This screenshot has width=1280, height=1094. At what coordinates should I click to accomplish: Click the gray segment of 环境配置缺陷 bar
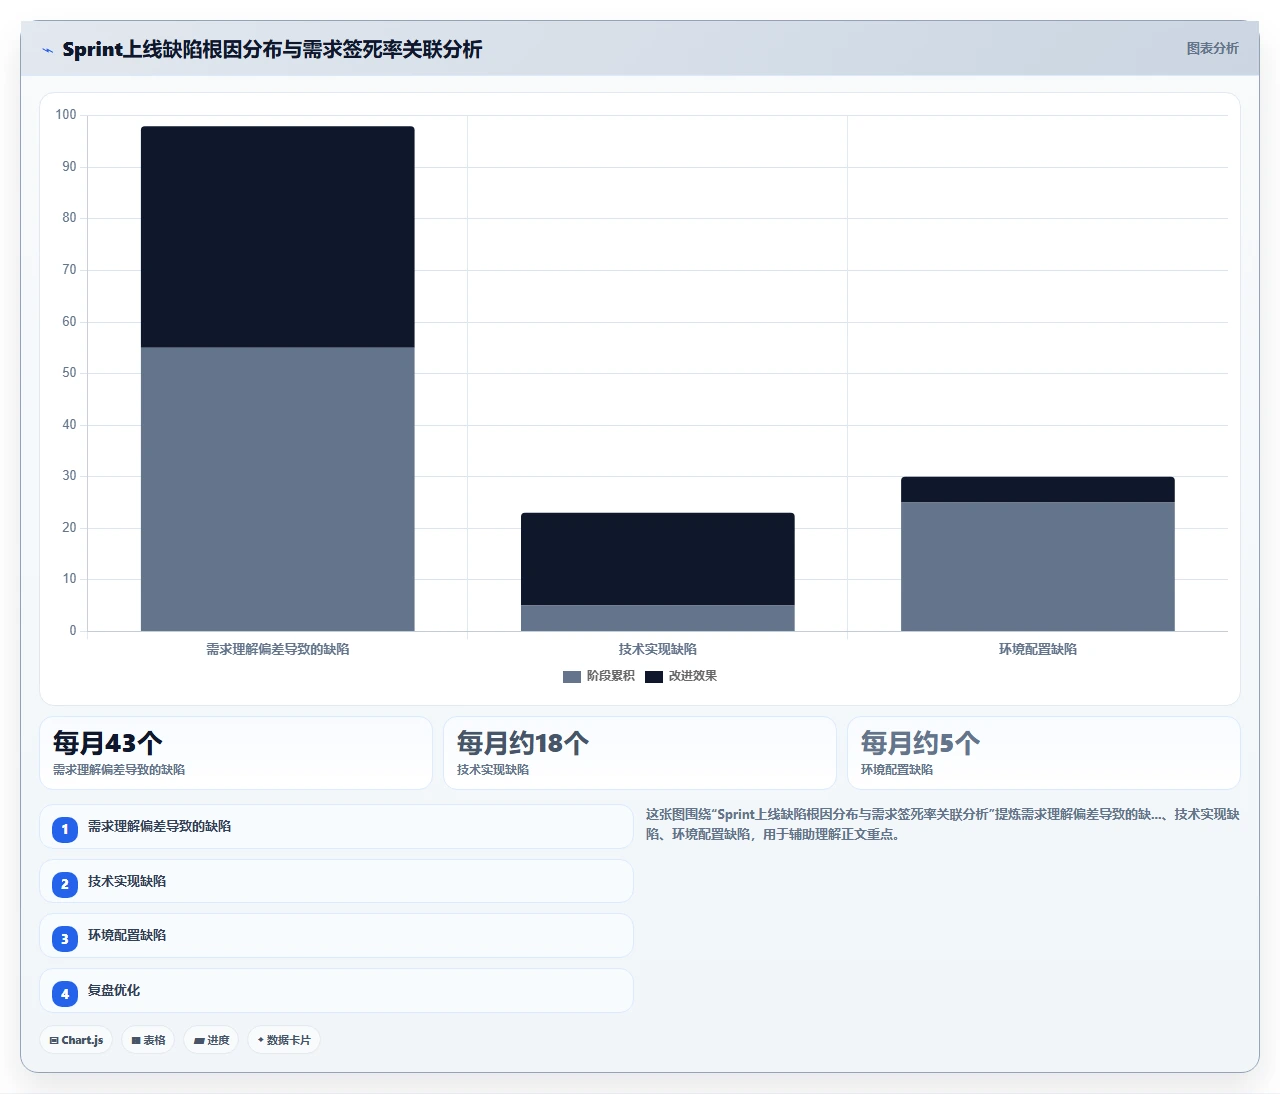[1038, 566]
